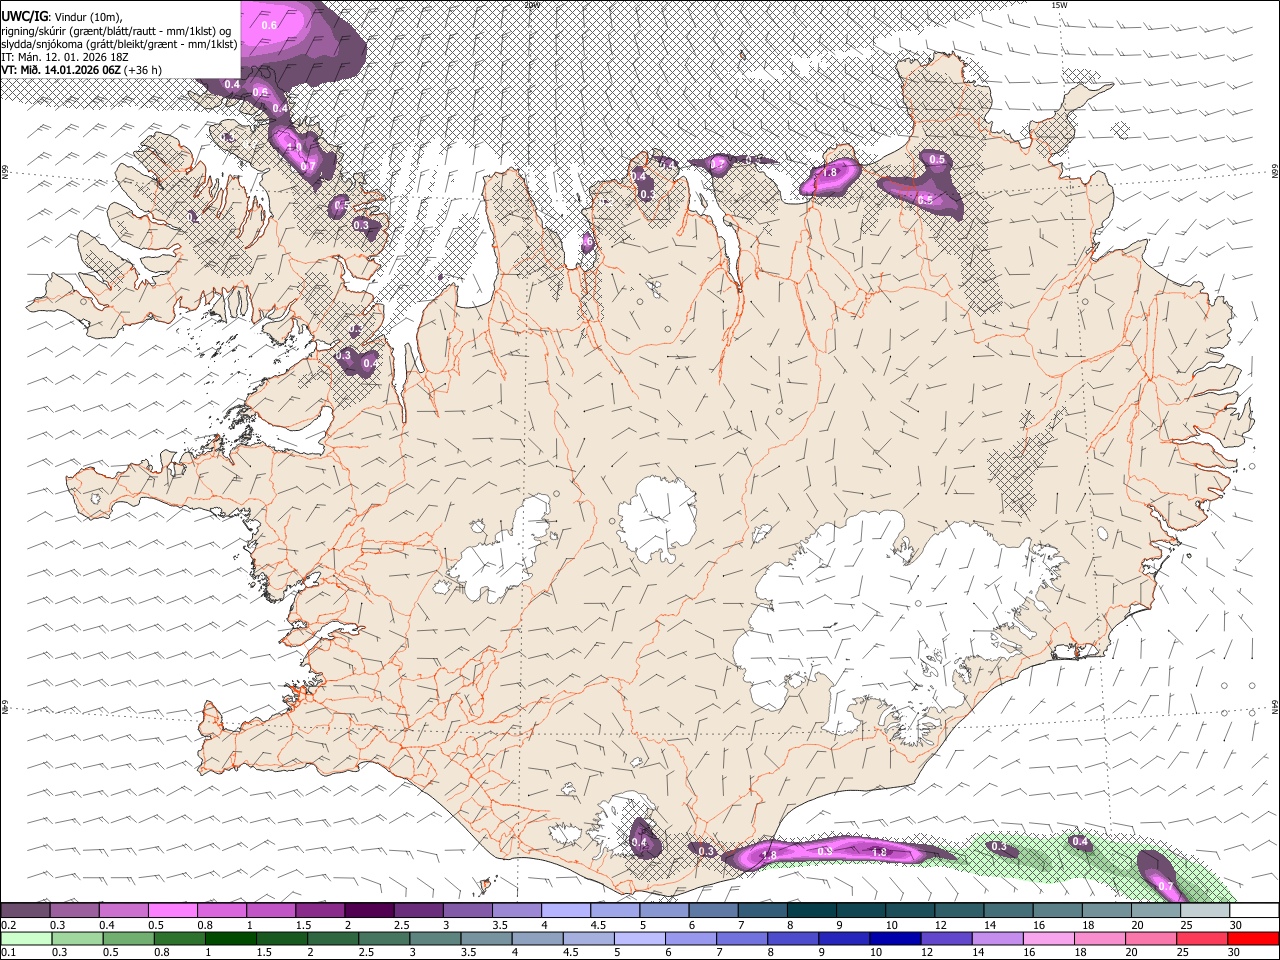1280x960 pixels.
Task: Click the 1.0 snowfall value in Westfjords
Action: 293,147
